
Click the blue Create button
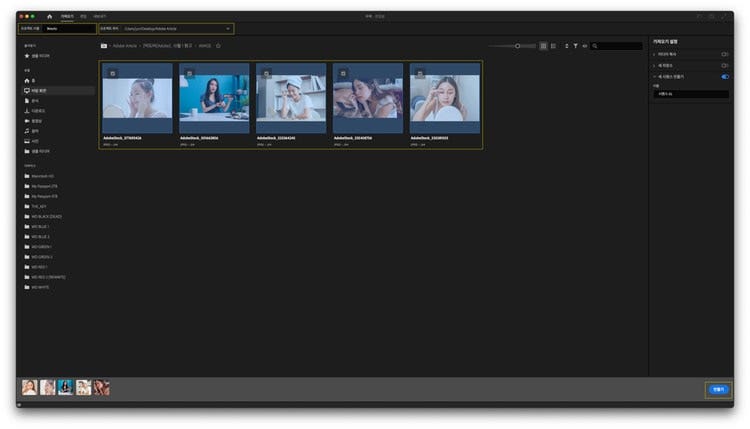[x=718, y=390]
